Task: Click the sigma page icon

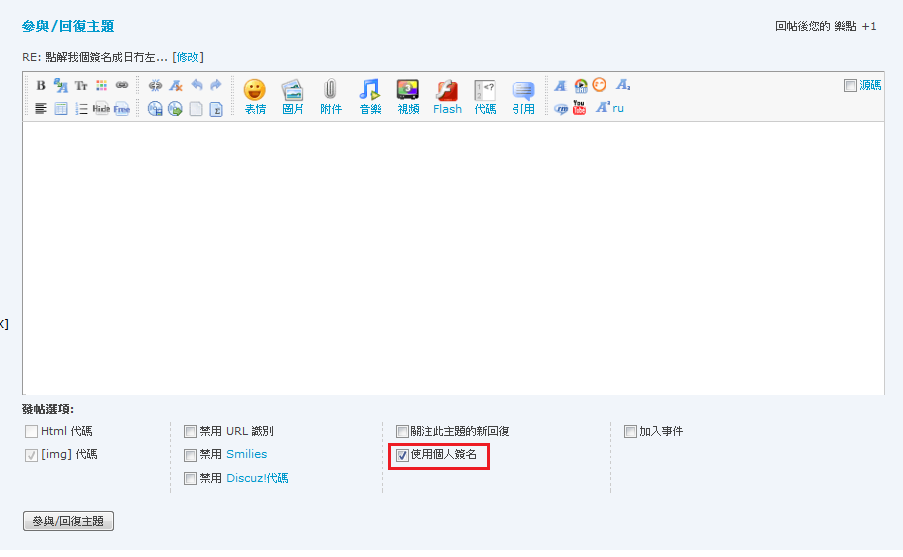Action: coord(216,108)
